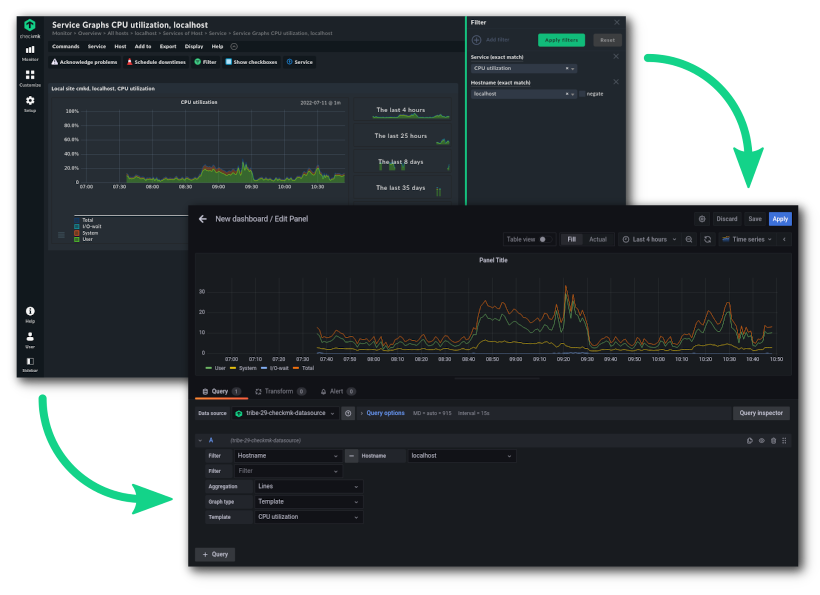Open the Export menu
Screen dimensions: 820x595
pos(168,46)
